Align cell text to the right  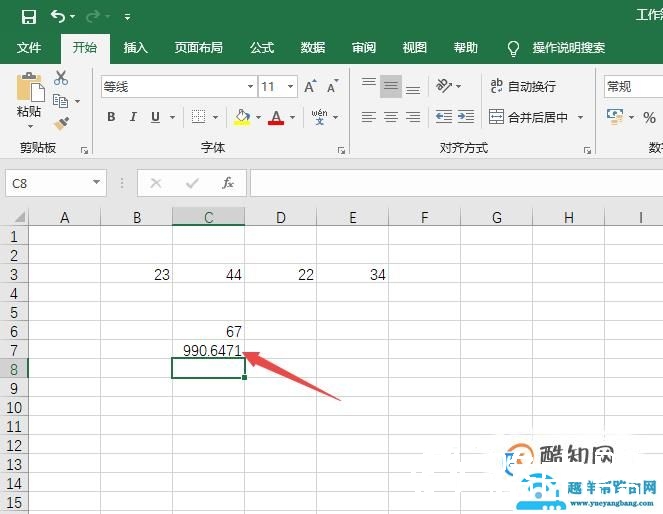(413, 117)
